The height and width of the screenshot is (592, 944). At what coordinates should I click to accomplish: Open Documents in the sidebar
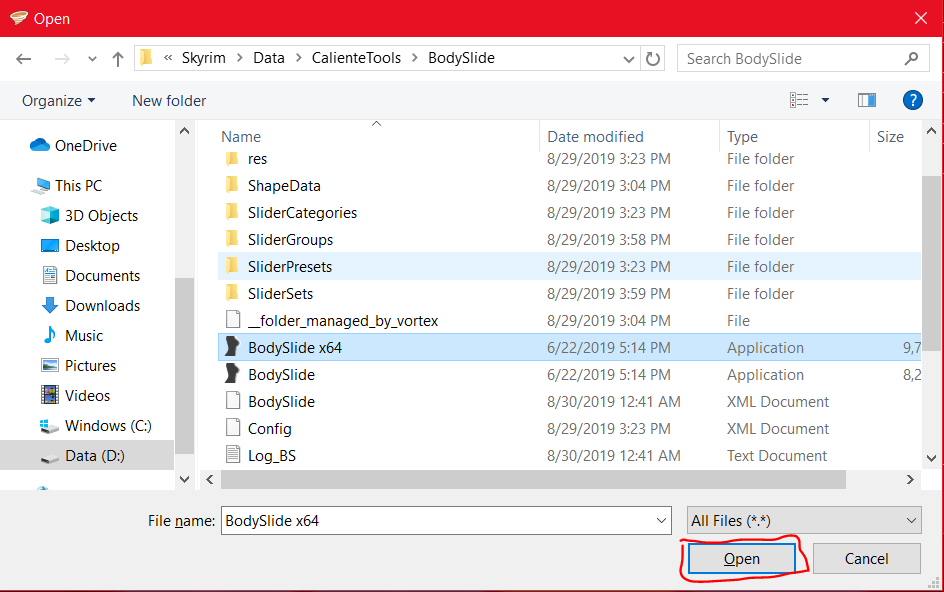click(x=91, y=276)
